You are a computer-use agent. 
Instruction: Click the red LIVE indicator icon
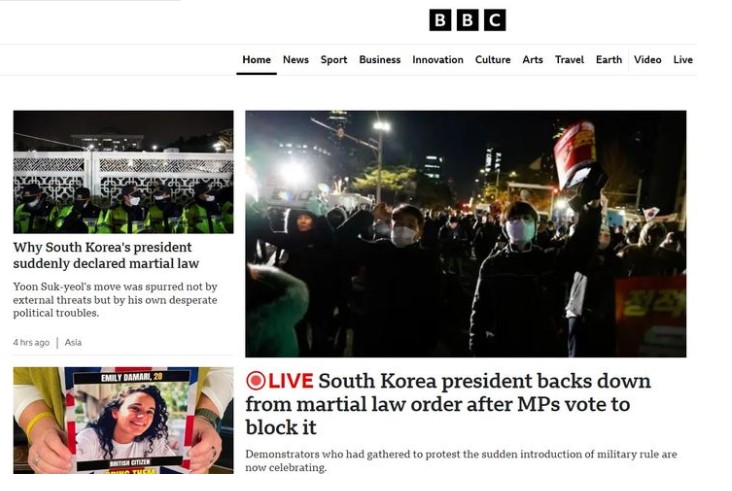point(255,381)
